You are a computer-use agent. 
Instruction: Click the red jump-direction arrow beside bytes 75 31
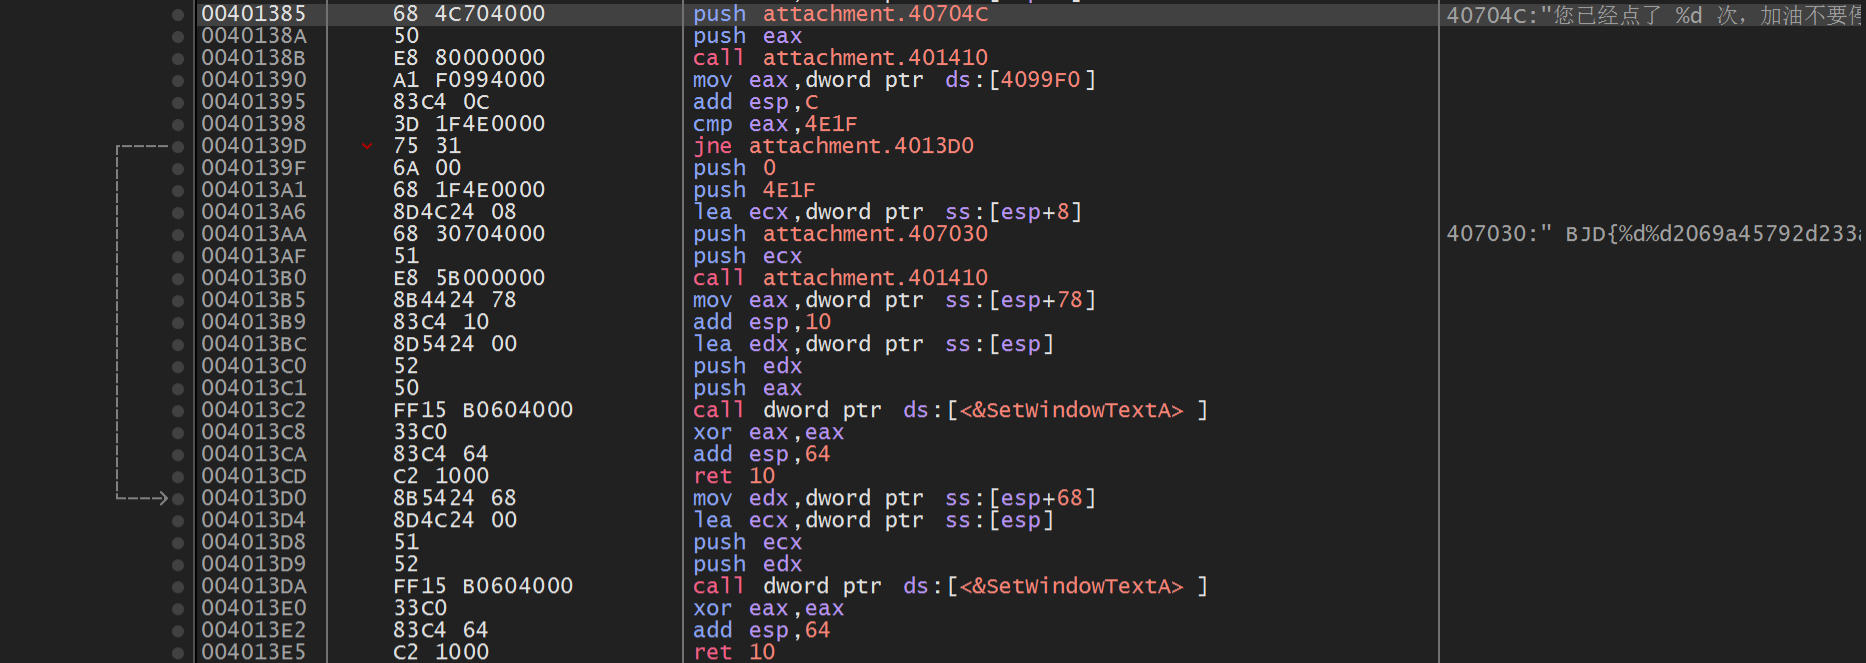pyautogui.click(x=367, y=147)
